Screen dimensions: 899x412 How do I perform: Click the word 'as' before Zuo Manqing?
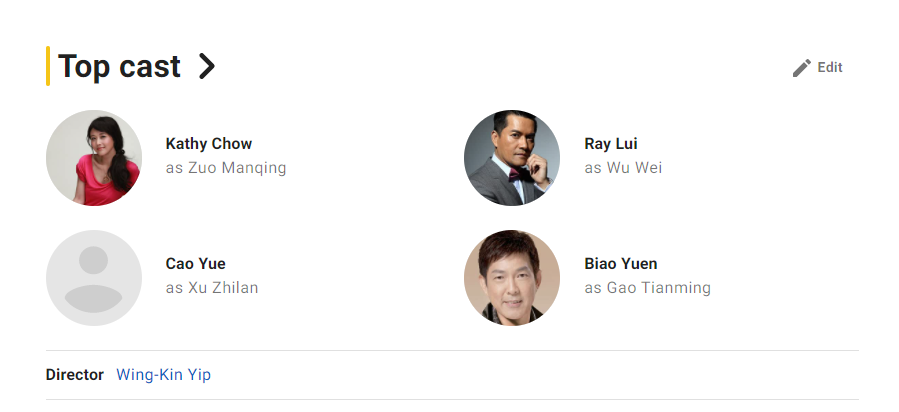(174, 168)
